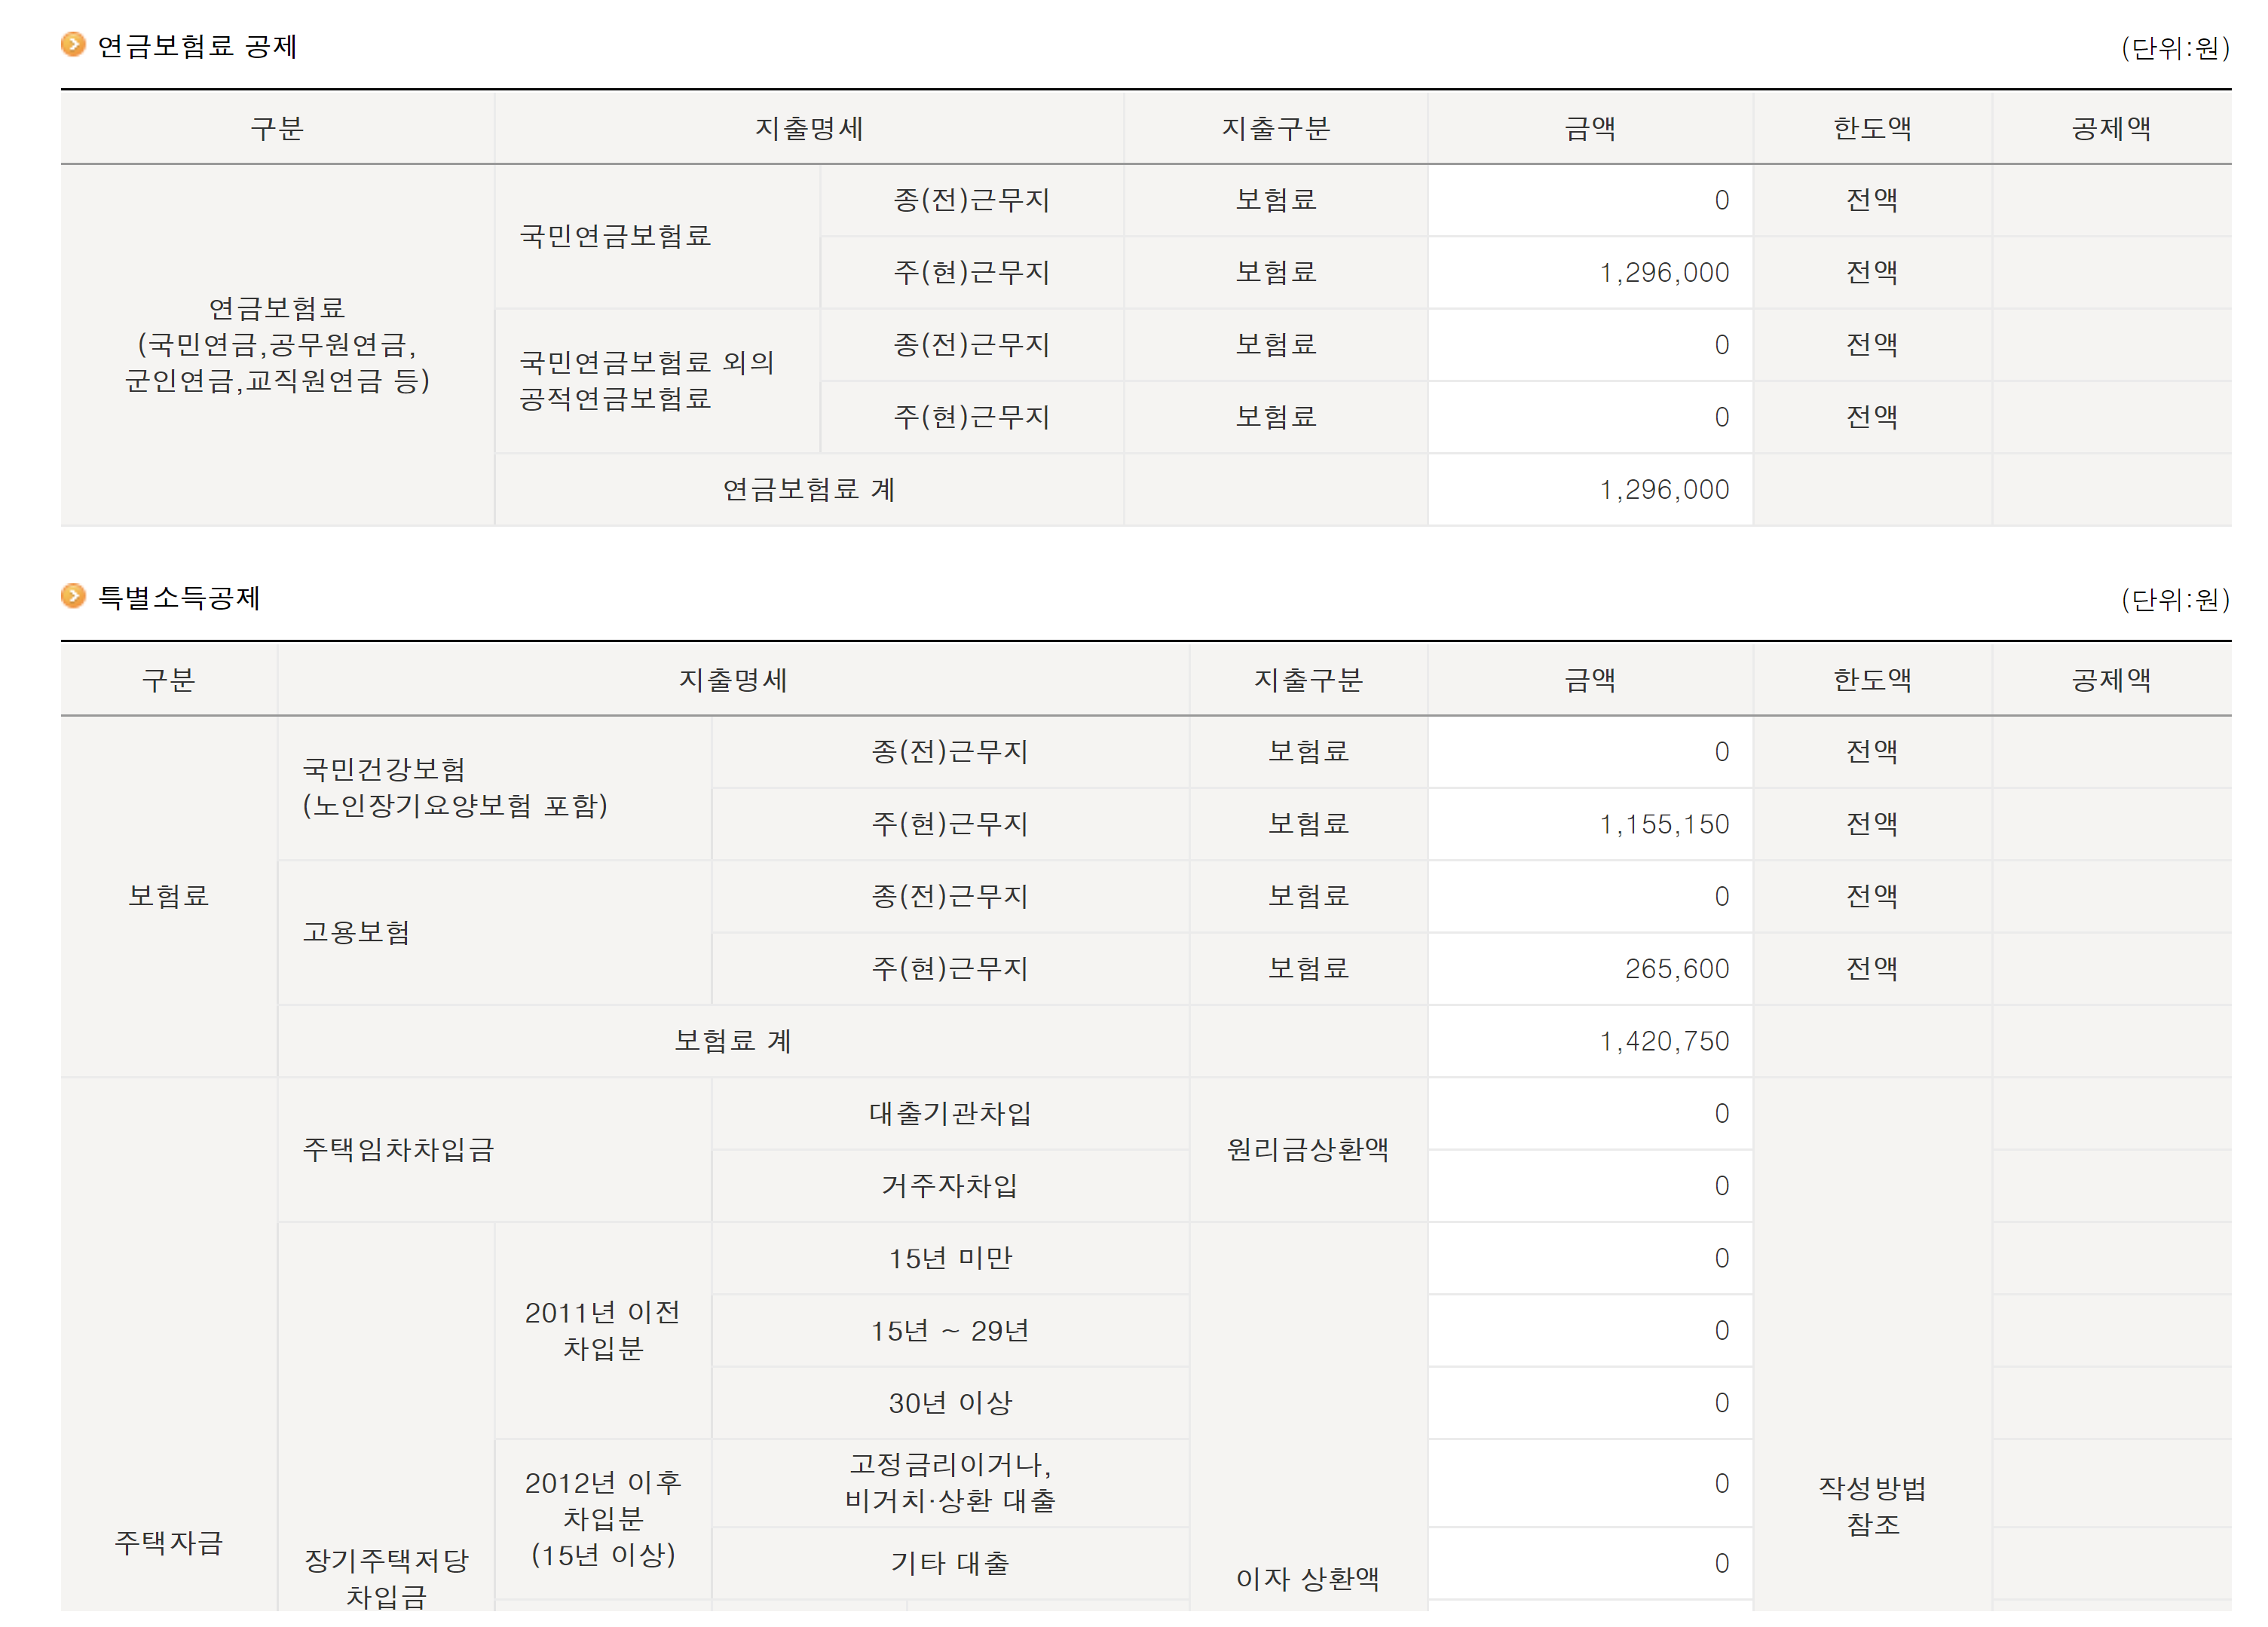Click the 고용보험 주(현)근무지 amount 265,600
Image resolution: width=2268 pixels, height=1627 pixels.
click(1590, 968)
